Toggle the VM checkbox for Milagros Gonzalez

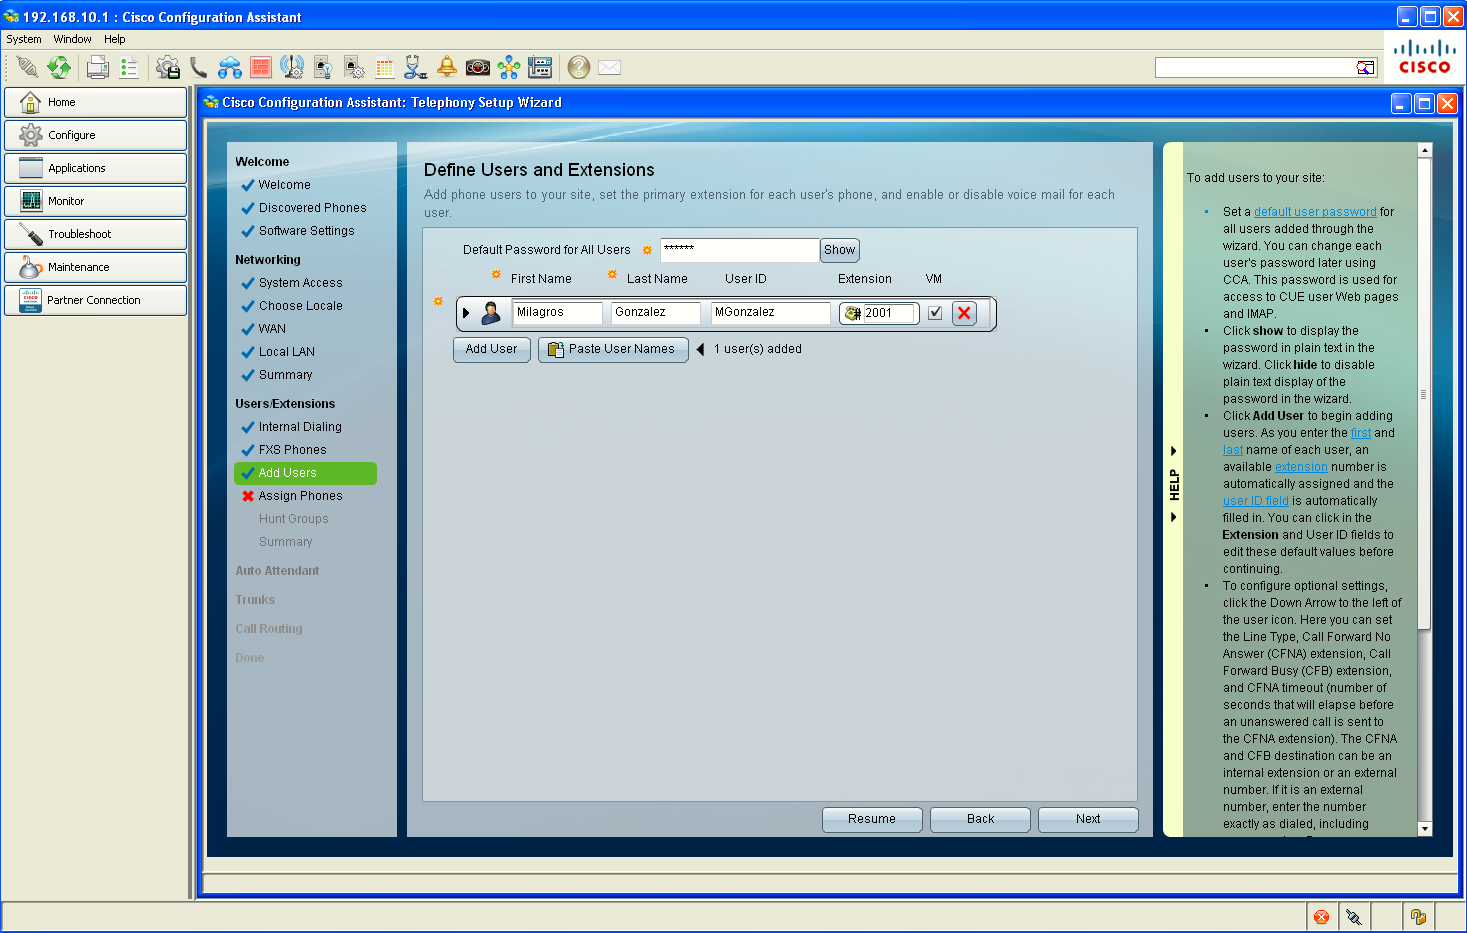935,313
